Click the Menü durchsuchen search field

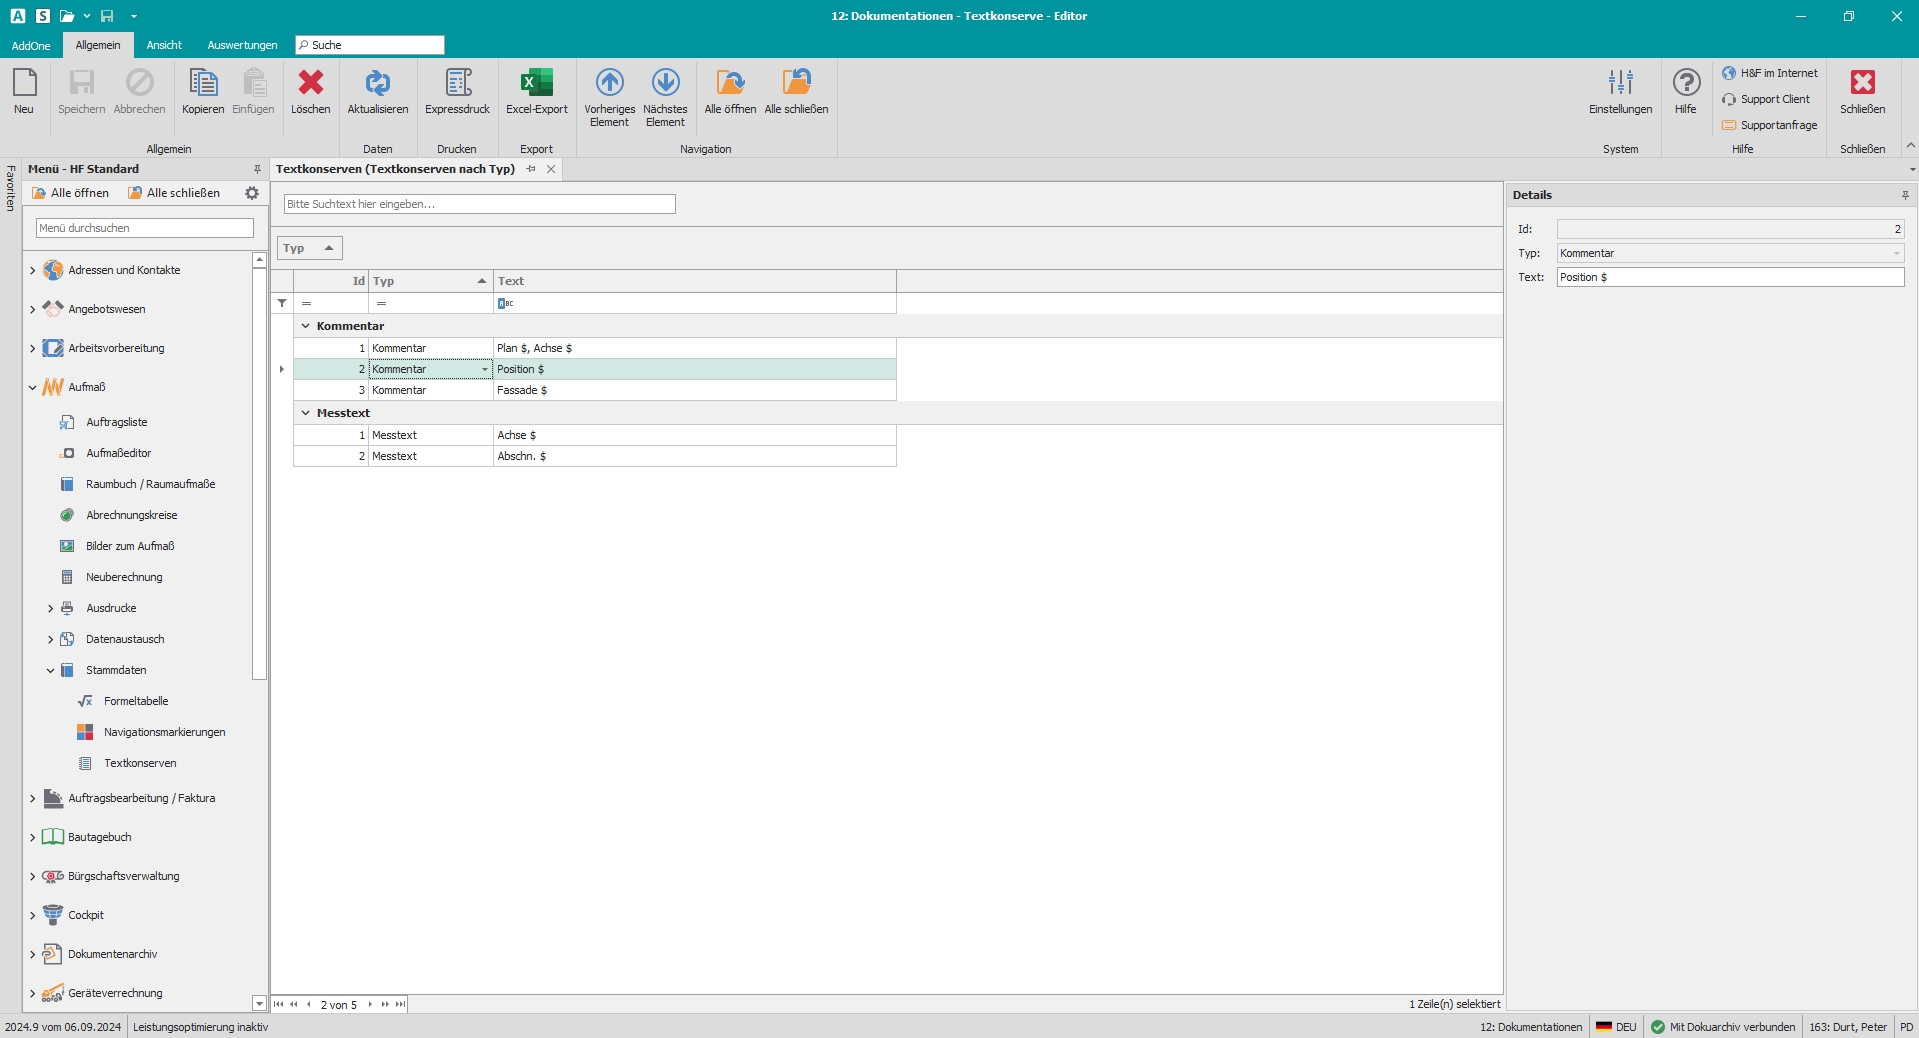pyautogui.click(x=145, y=228)
